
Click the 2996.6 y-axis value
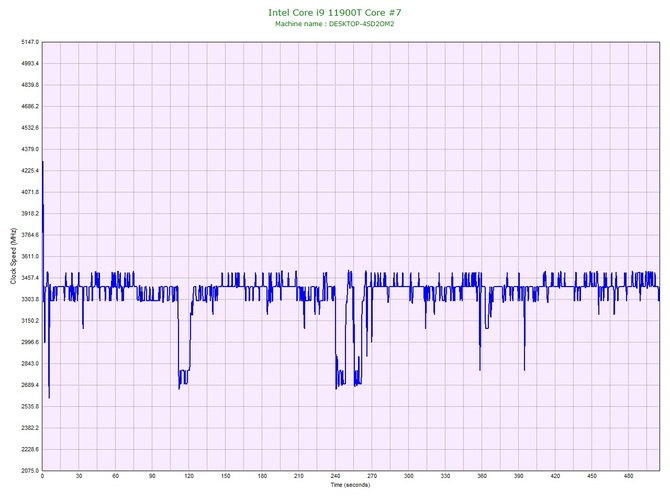pyautogui.click(x=30, y=342)
